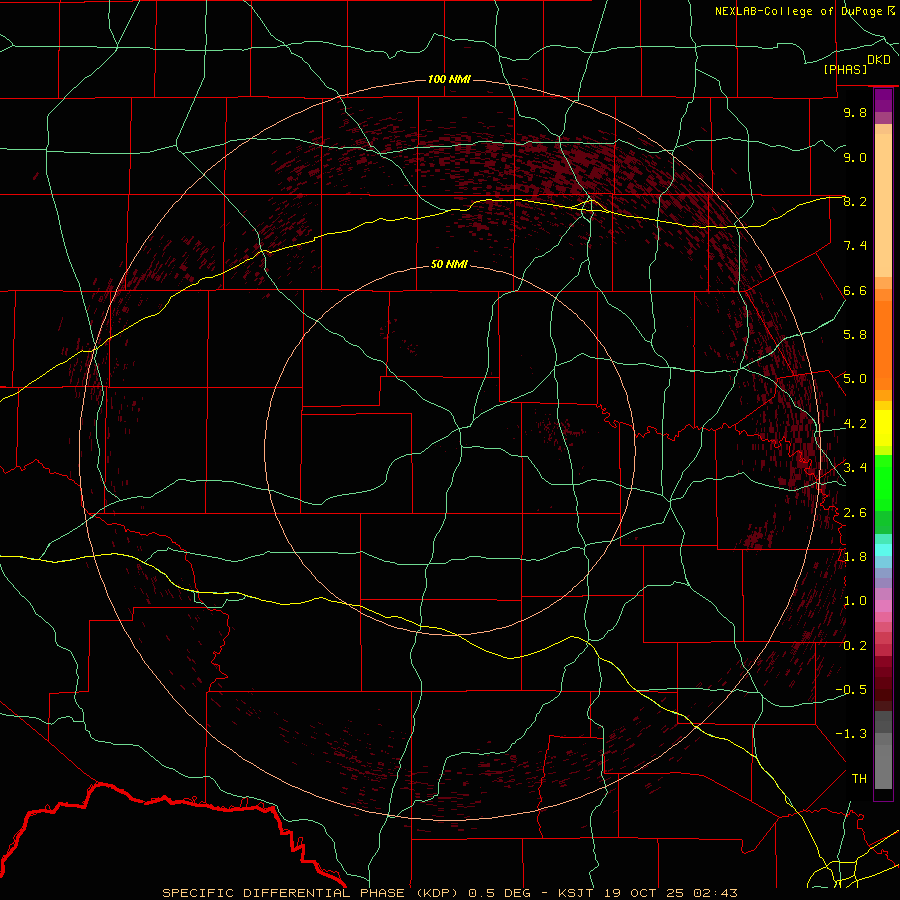900x900 pixels.
Task: Select the DKD product label
Action: (879, 59)
